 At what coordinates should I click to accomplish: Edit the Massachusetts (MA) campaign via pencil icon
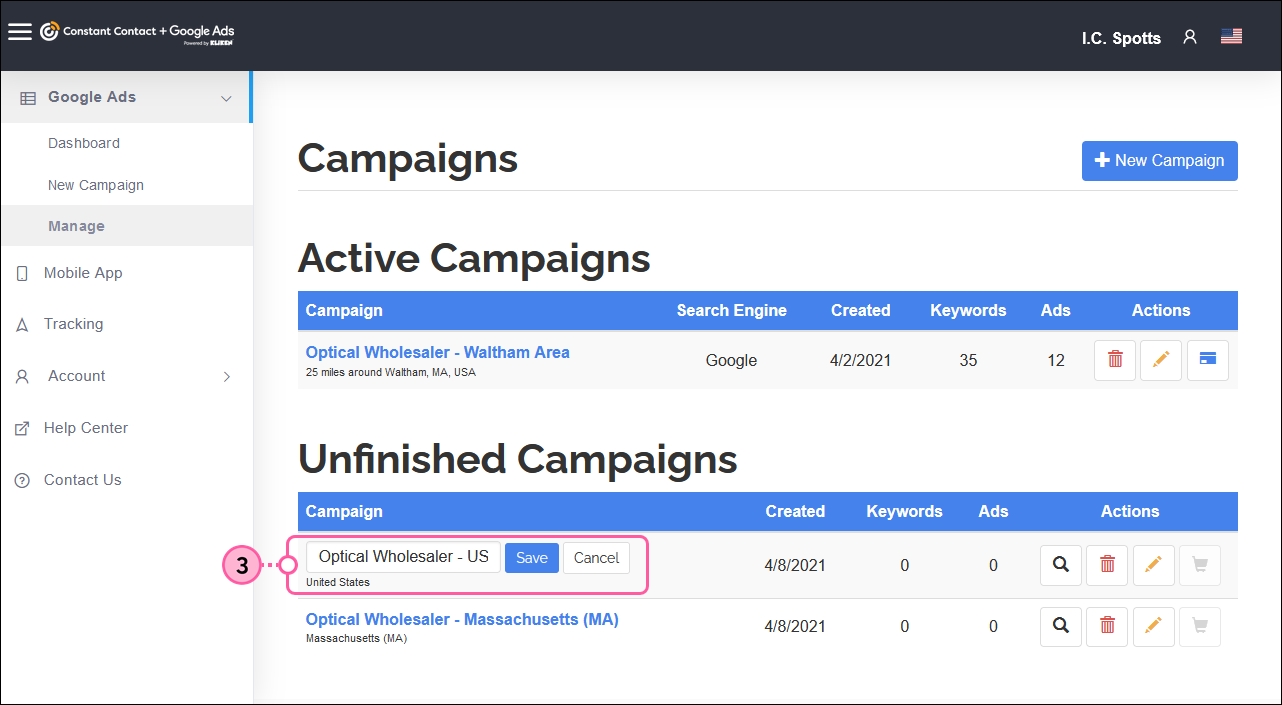pos(1153,626)
